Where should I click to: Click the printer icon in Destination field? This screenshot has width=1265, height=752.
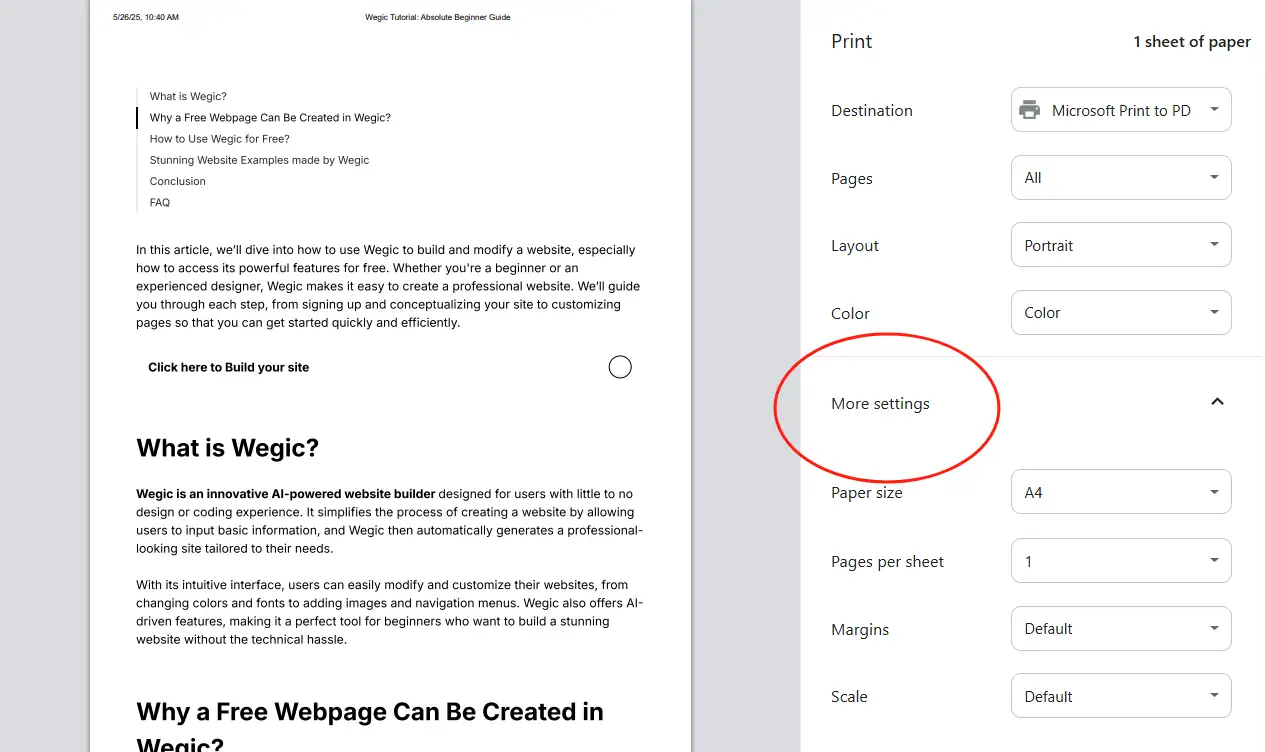[x=1029, y=110]
